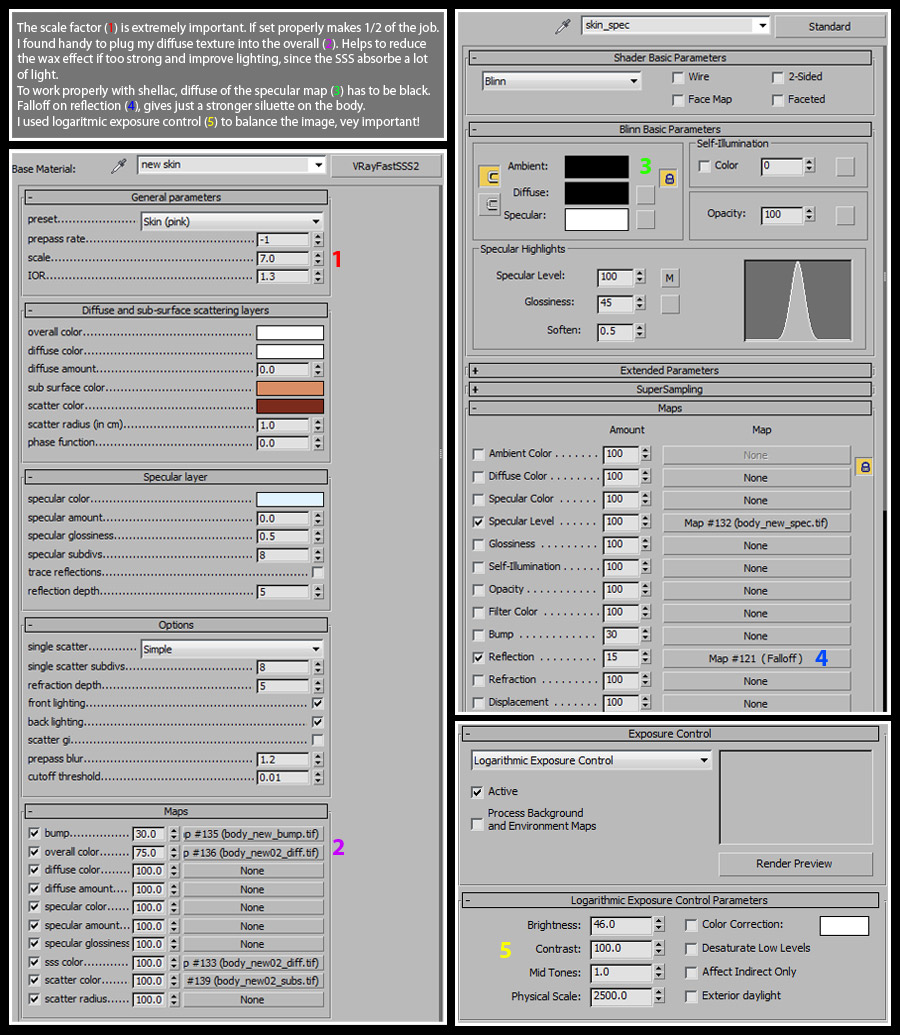This screenshot has height=1035, width=900.
Task: Open the specular color swatch in Specular layer
Action: [290, 499]
